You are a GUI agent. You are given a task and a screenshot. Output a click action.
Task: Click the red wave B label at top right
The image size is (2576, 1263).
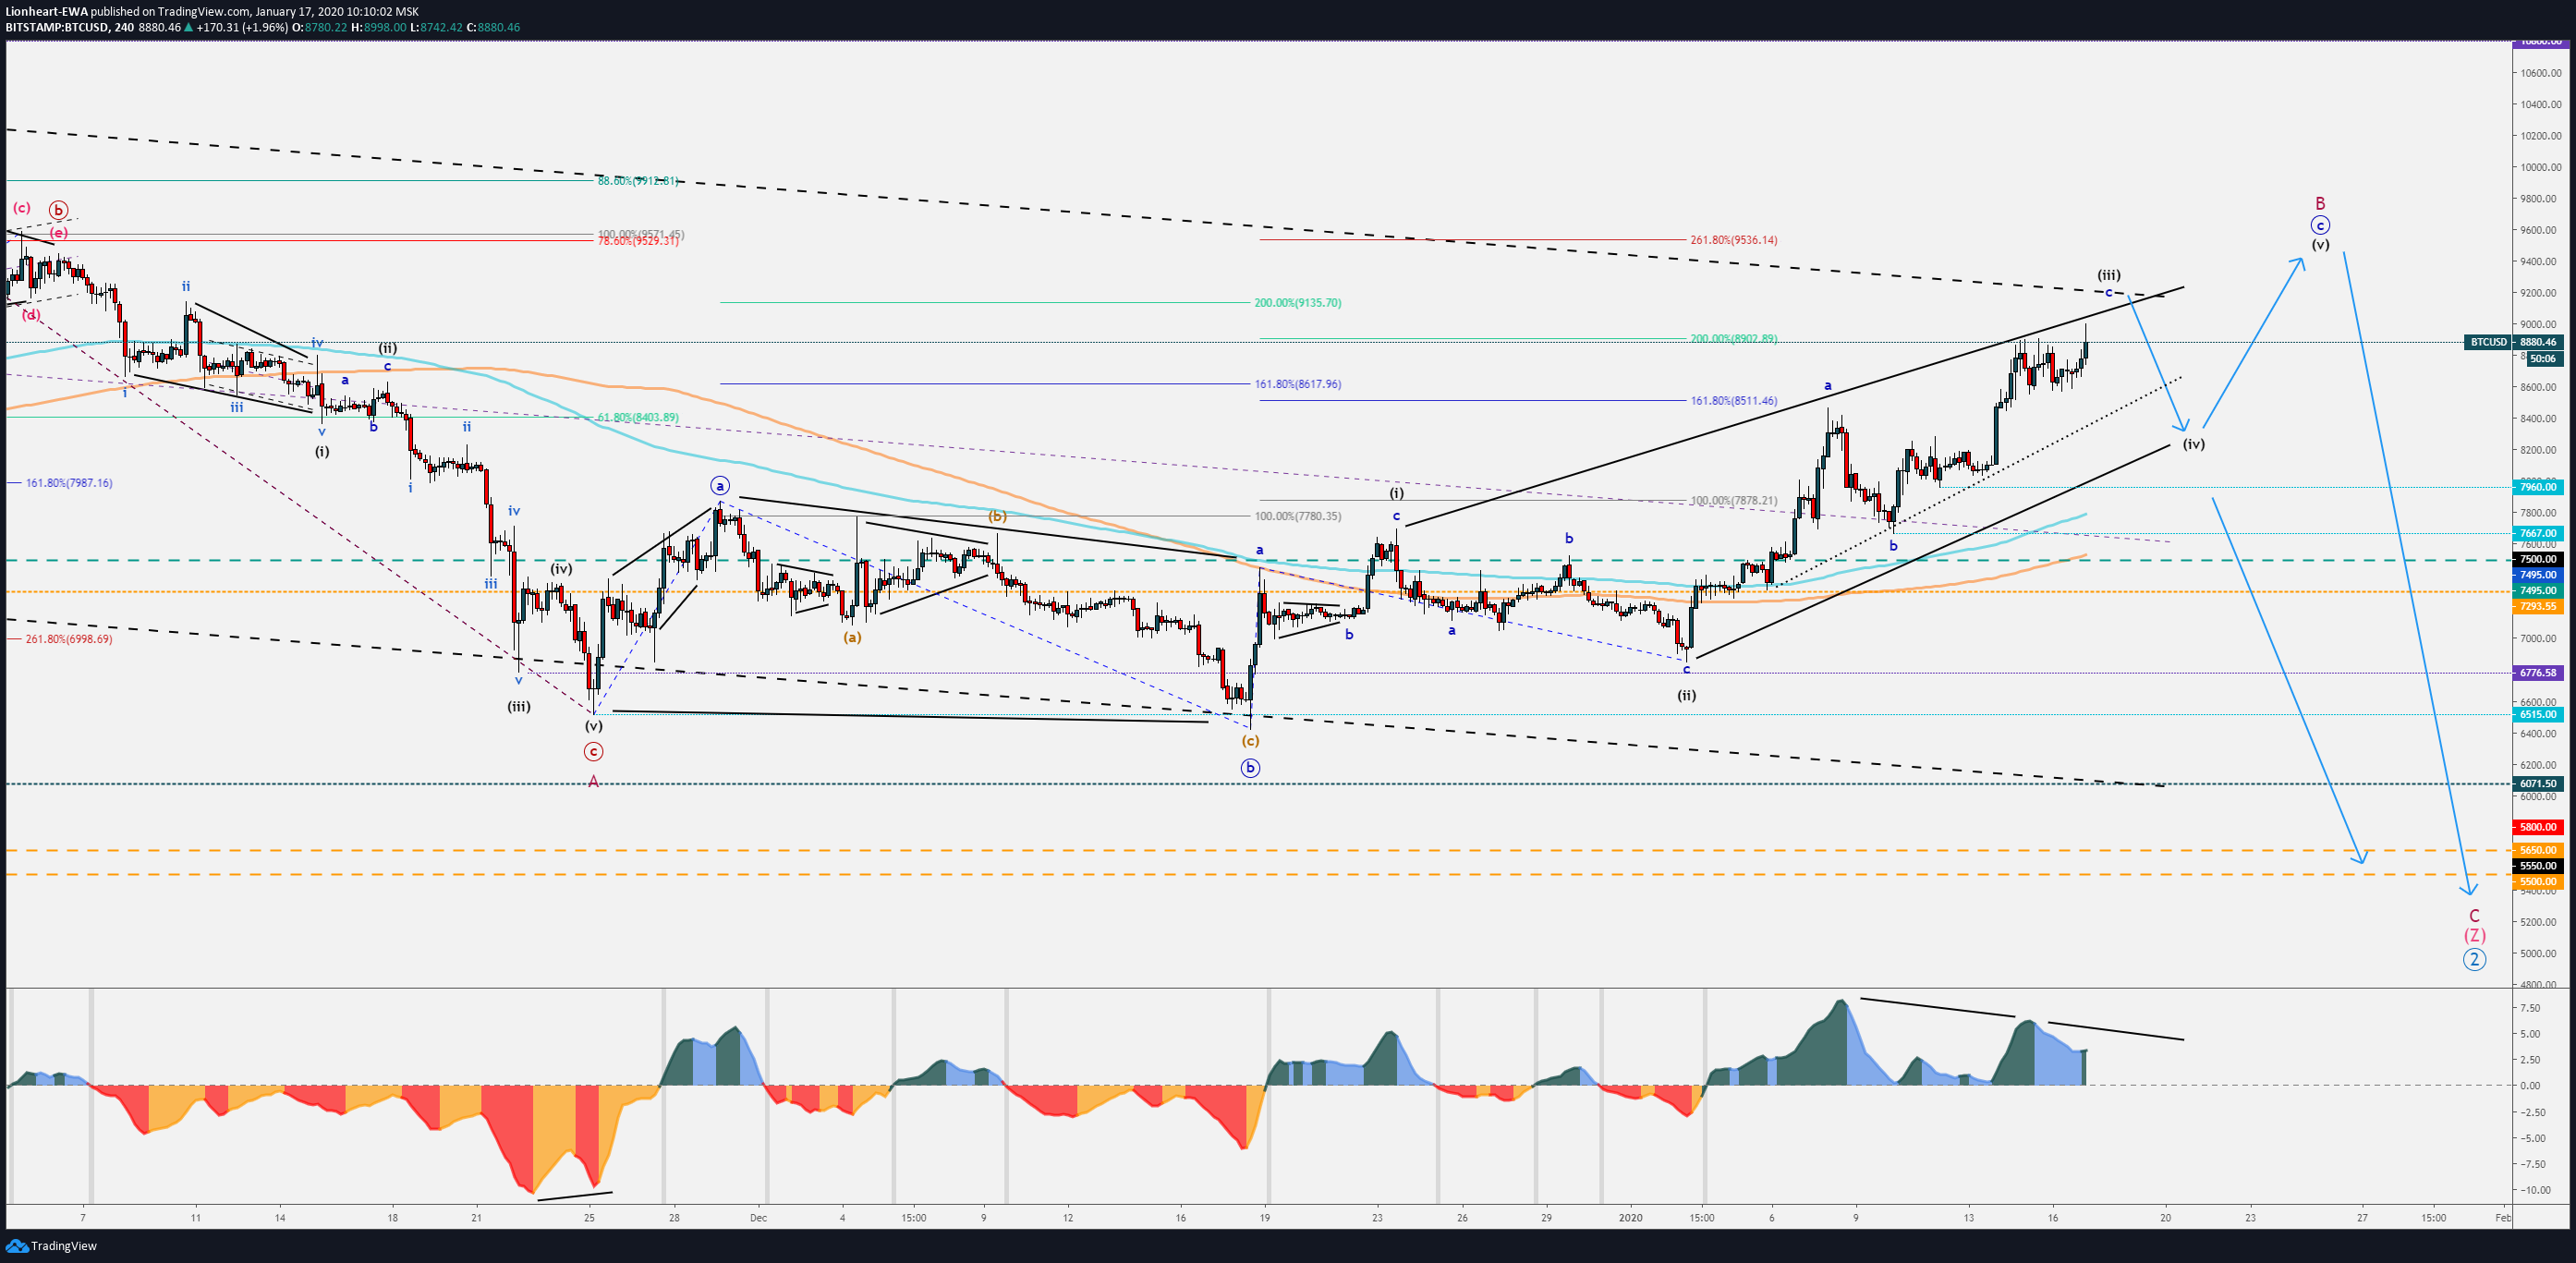pos(2320,204)
